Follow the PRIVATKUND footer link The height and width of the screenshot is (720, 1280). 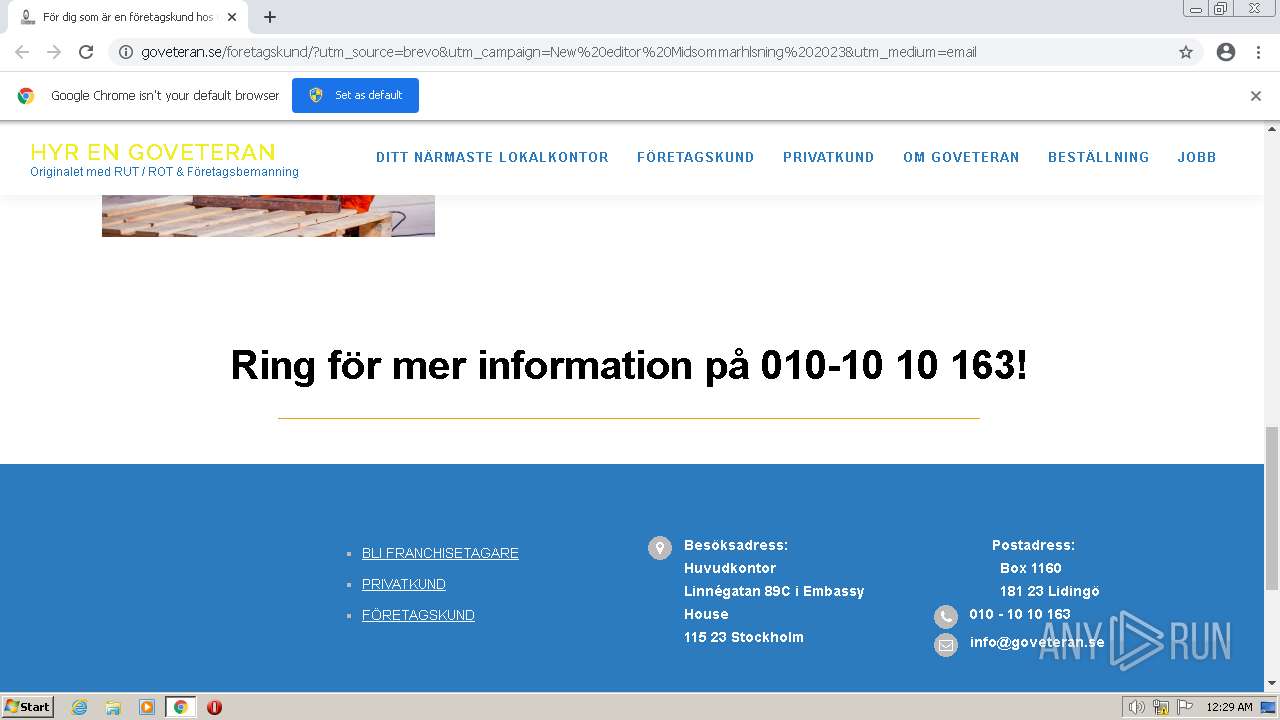click(x=404, y=584)
